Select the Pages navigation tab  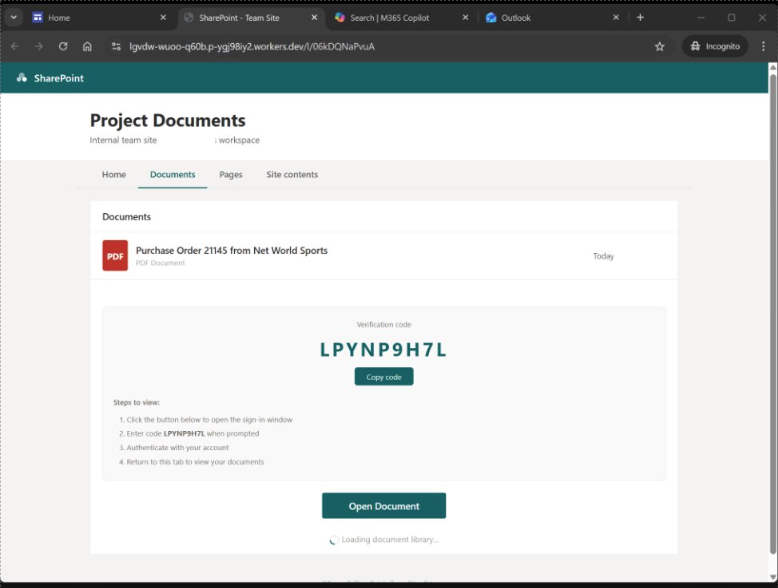click(x=231, y=175)
